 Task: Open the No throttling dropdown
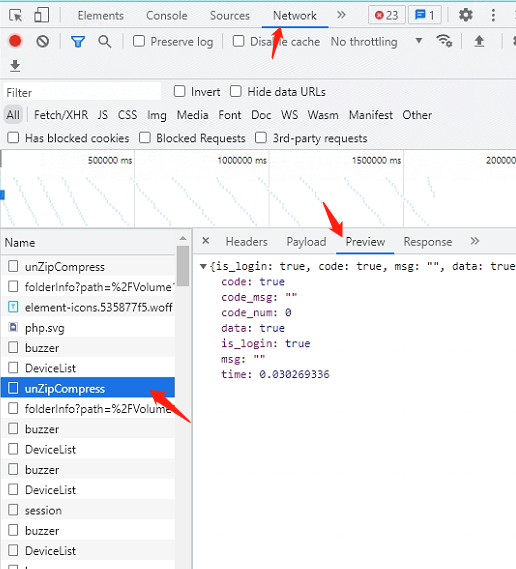tap(376, 41)
